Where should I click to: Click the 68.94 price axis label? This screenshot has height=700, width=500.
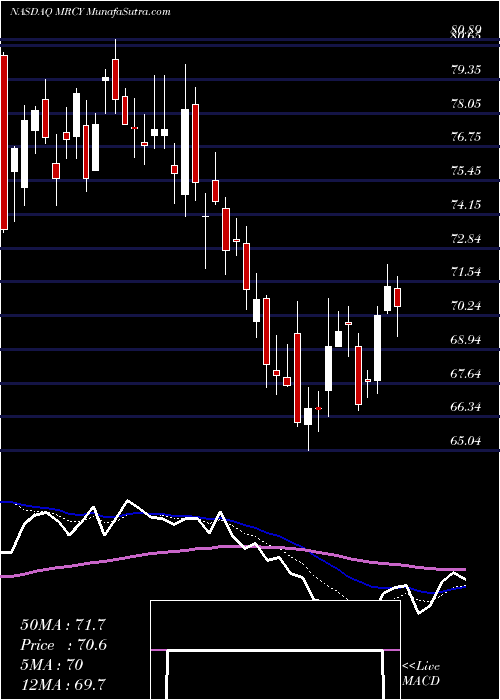point(466,340)
